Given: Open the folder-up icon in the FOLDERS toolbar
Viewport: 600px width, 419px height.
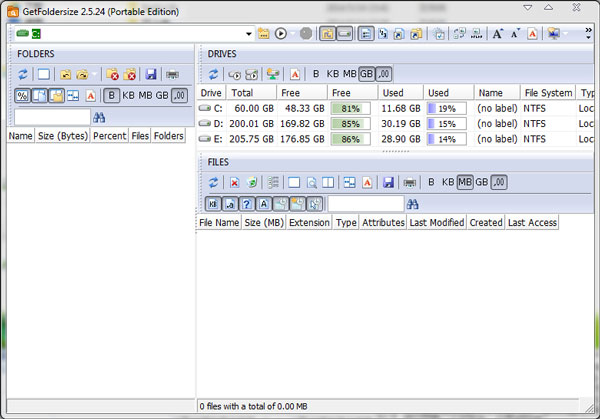Looking at the screenshot, I should pyautogui.click(x=66, y=74).
